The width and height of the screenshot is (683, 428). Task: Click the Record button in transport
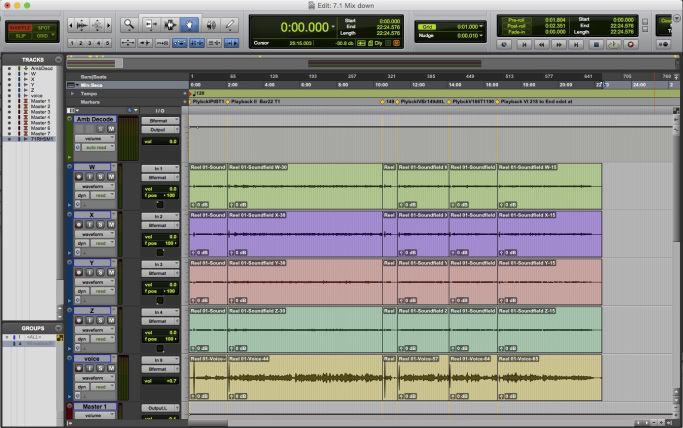point(631,44)
